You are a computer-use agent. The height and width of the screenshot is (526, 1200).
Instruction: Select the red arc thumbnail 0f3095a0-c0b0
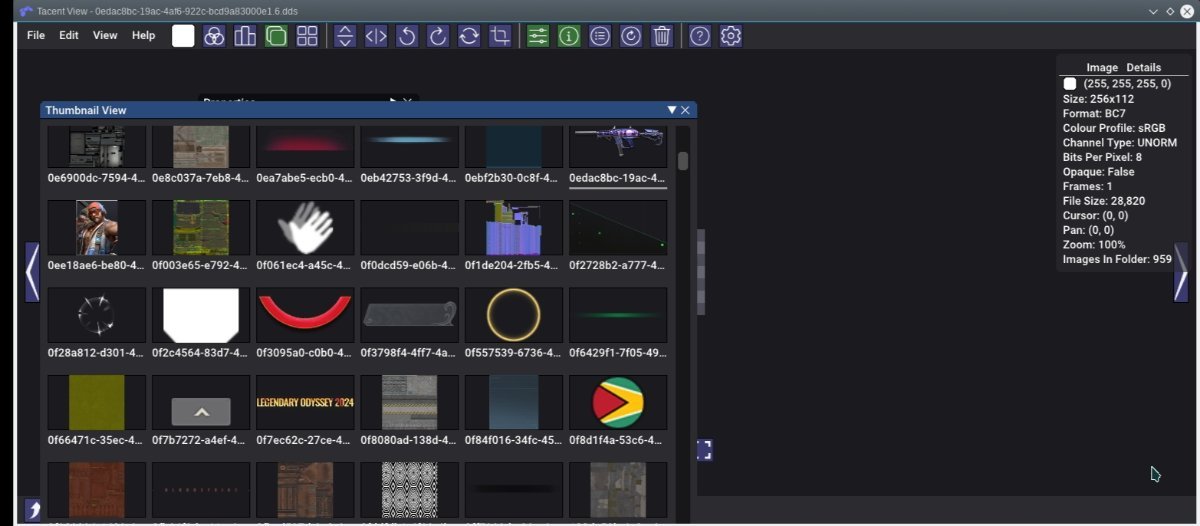[305, 315]
